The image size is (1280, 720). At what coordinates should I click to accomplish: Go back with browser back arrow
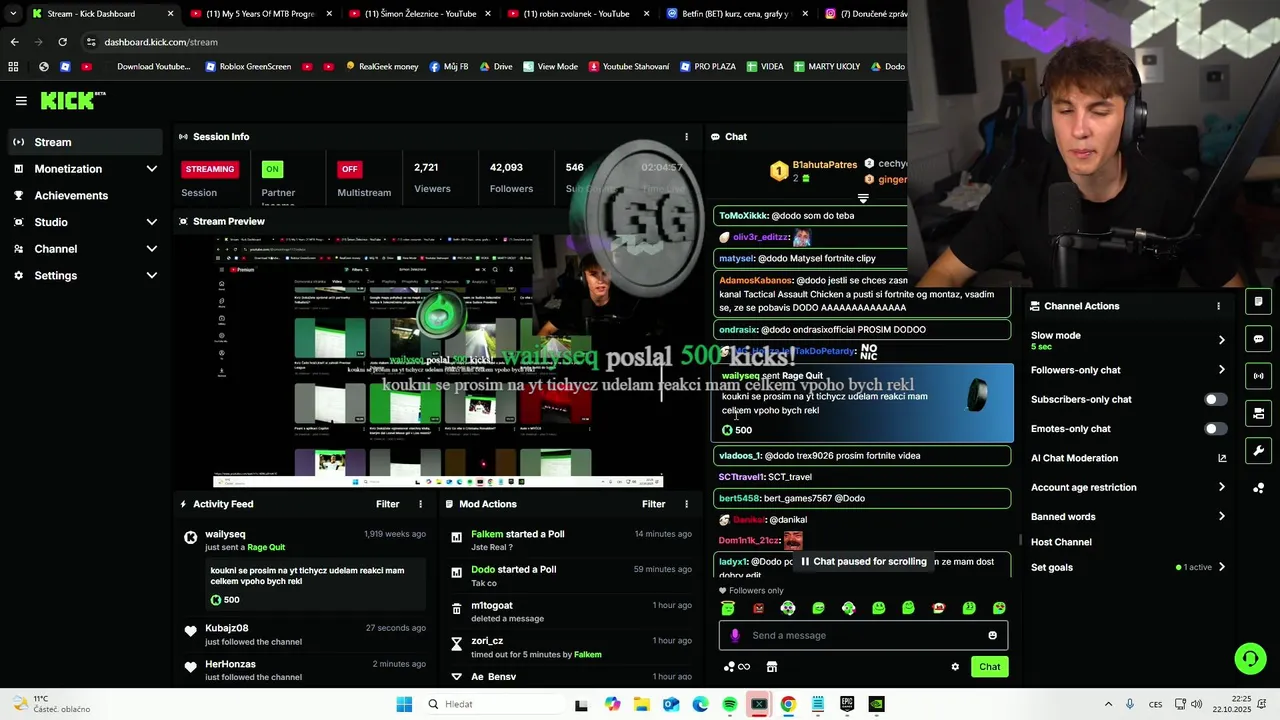click(14, 42)
